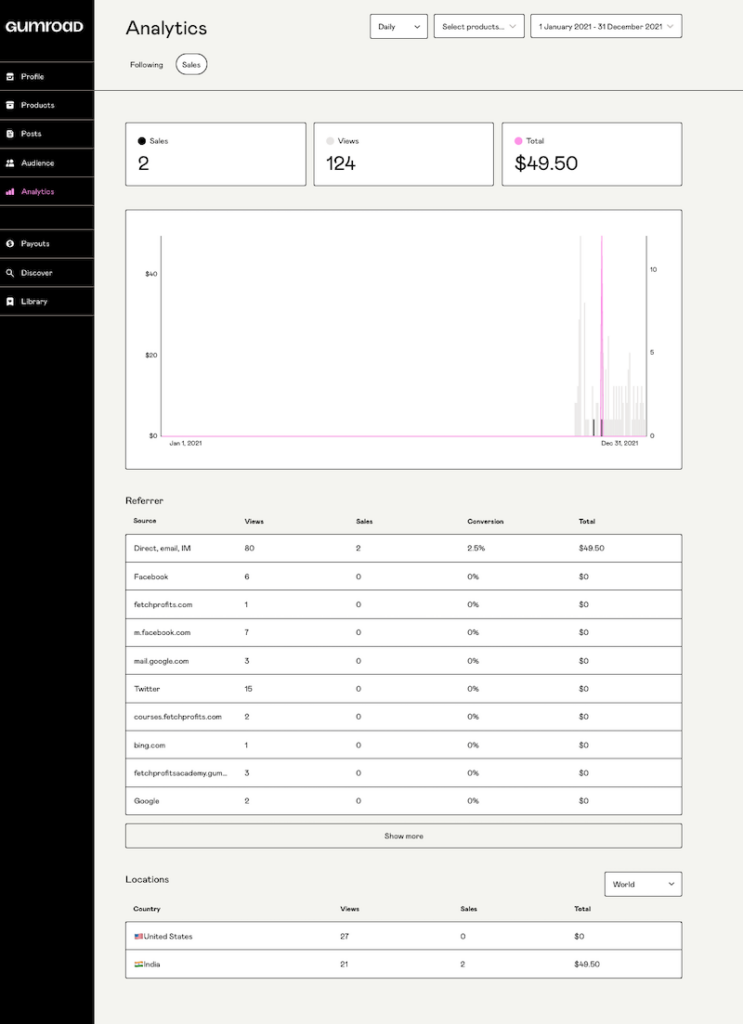Open the Posts section
Viewport: 743px width, 1024px height.
(x=47, y=134)
